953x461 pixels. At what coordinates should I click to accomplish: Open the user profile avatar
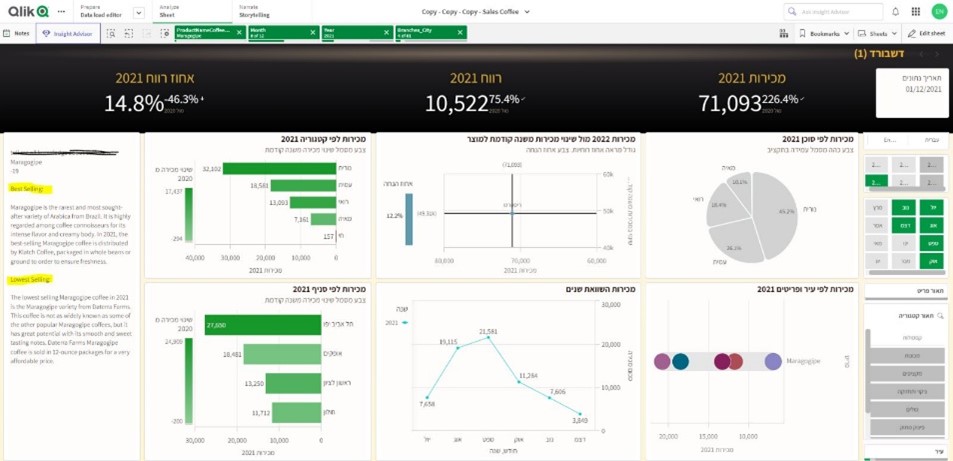(x=938, y=12)
